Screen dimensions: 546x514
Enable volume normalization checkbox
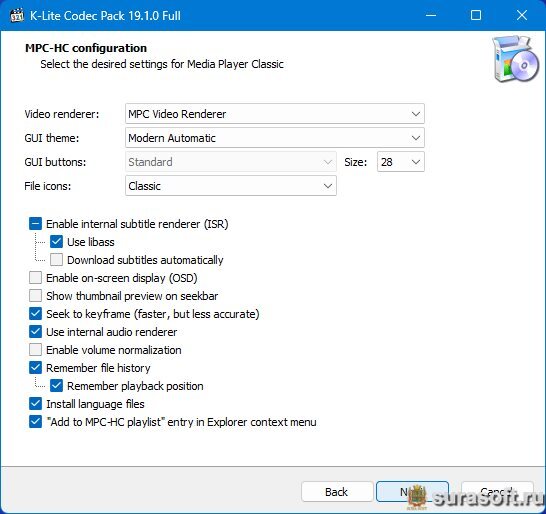tap(36, 350)
